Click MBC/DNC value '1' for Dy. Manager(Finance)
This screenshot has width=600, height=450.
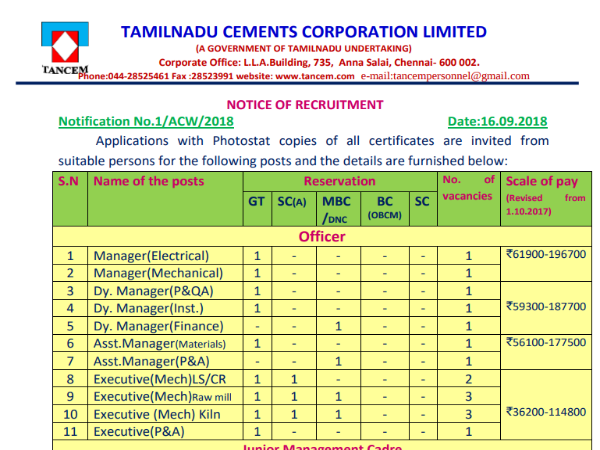pos(338,326)
